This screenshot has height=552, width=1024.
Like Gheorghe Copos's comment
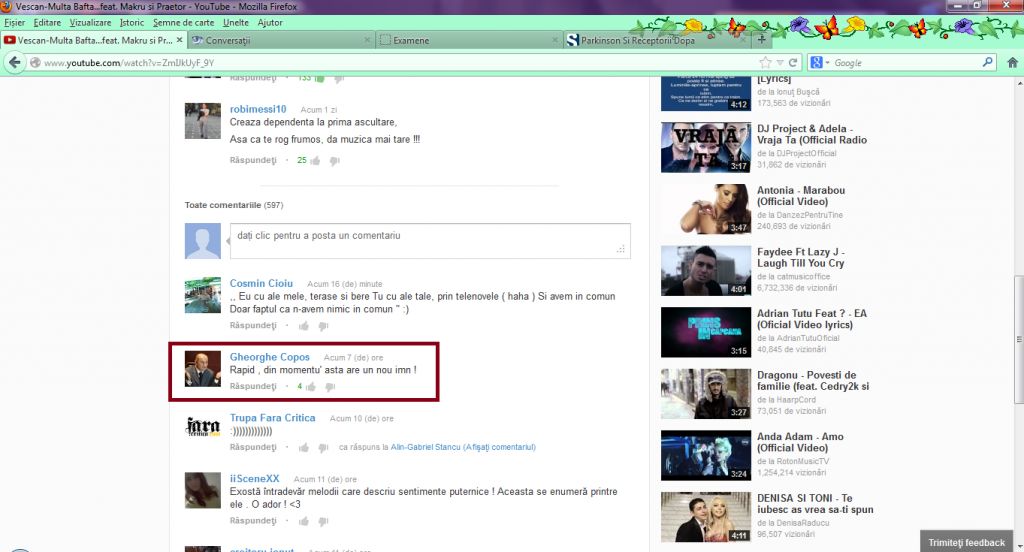(311, 387)
